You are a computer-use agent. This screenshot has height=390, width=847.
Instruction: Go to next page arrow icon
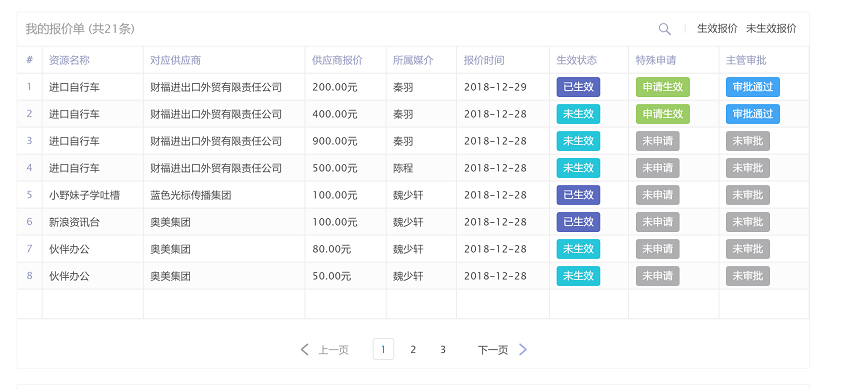522,349
